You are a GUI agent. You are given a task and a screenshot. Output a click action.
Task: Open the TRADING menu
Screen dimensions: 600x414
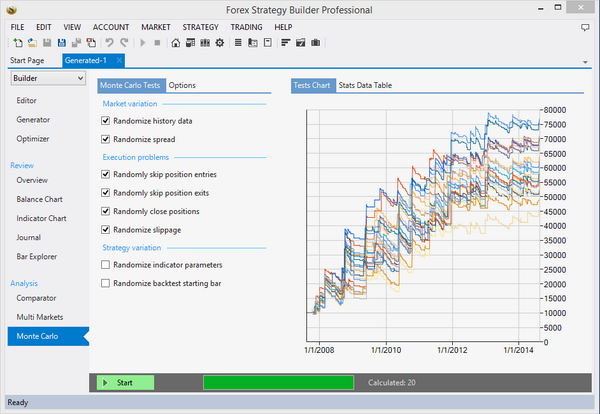click(x=246, y=27)
